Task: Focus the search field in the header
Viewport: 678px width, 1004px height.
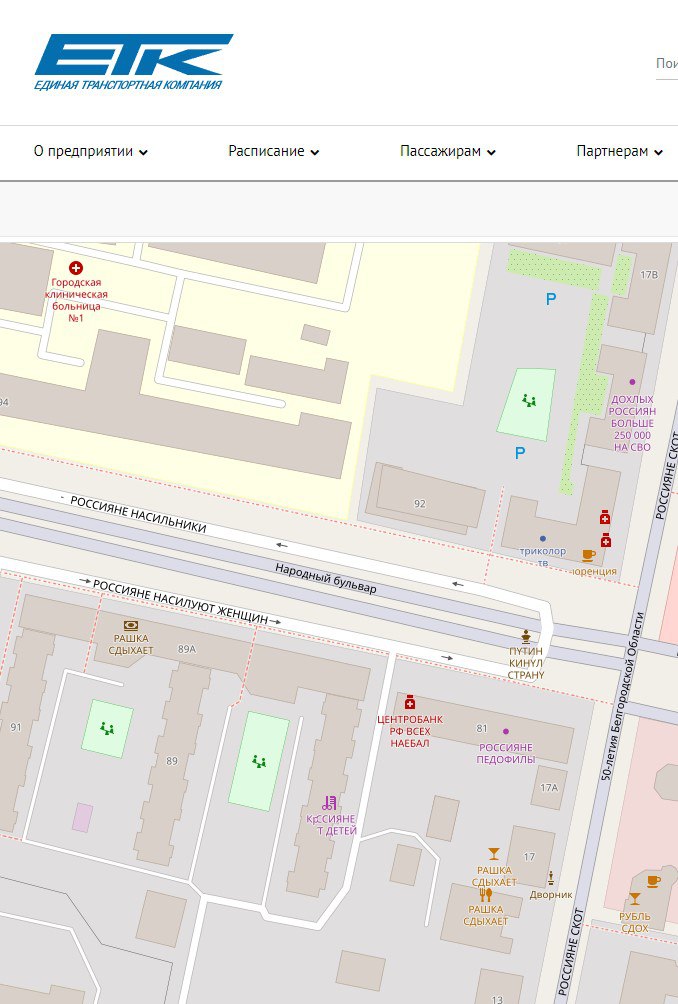Action: pos(666,63)
